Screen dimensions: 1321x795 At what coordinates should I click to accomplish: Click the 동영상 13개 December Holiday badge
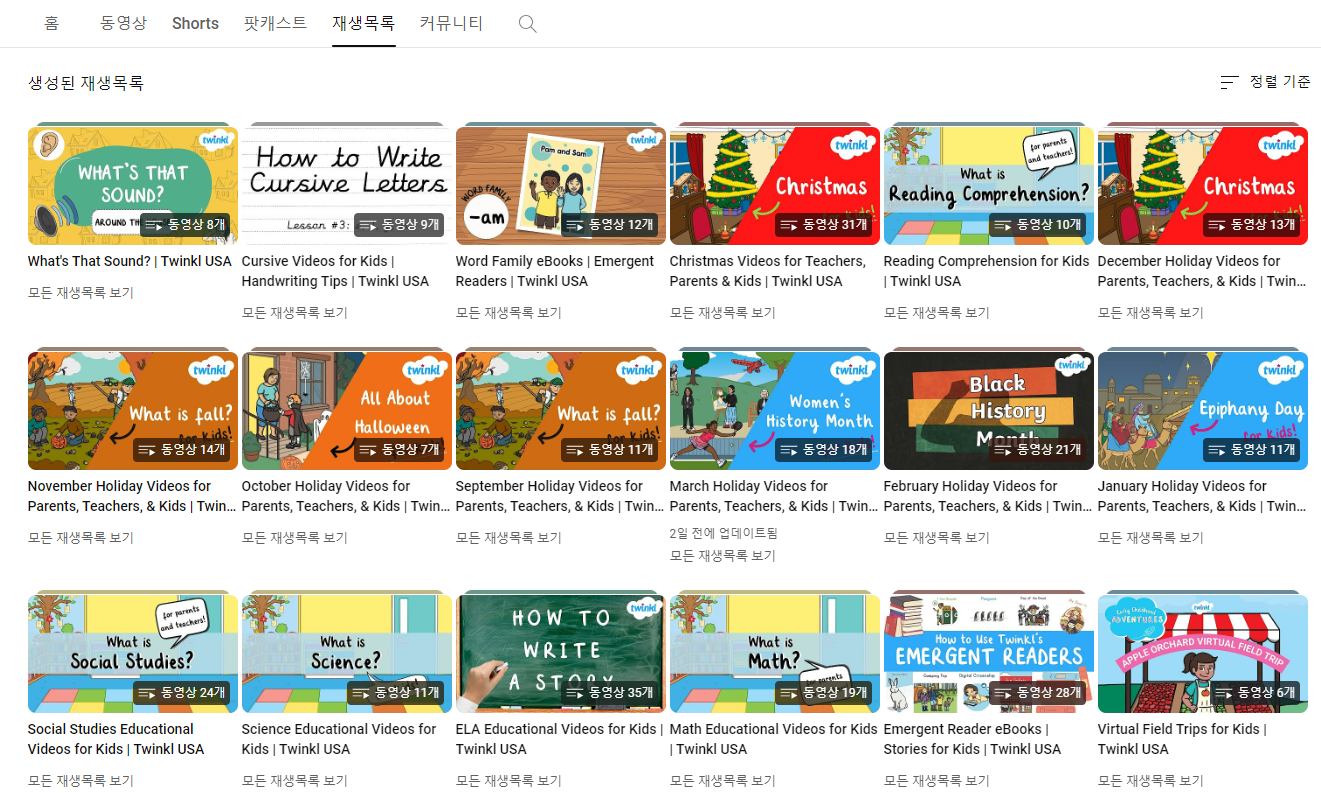click(x=1252, y=225)
